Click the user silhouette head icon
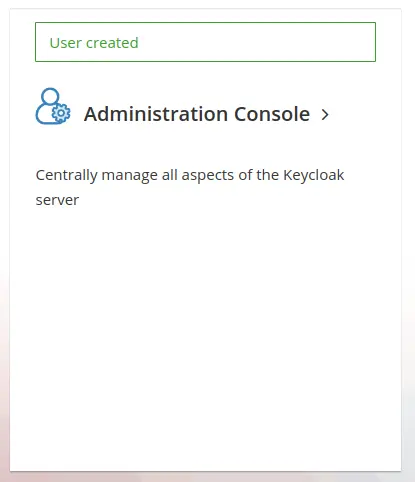 pyautogui.click(x=50, y=95)
